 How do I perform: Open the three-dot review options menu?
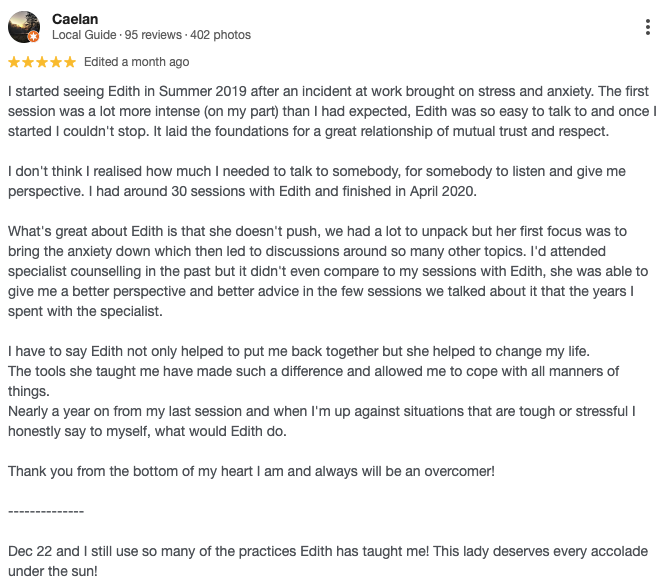tap(649, 27)
